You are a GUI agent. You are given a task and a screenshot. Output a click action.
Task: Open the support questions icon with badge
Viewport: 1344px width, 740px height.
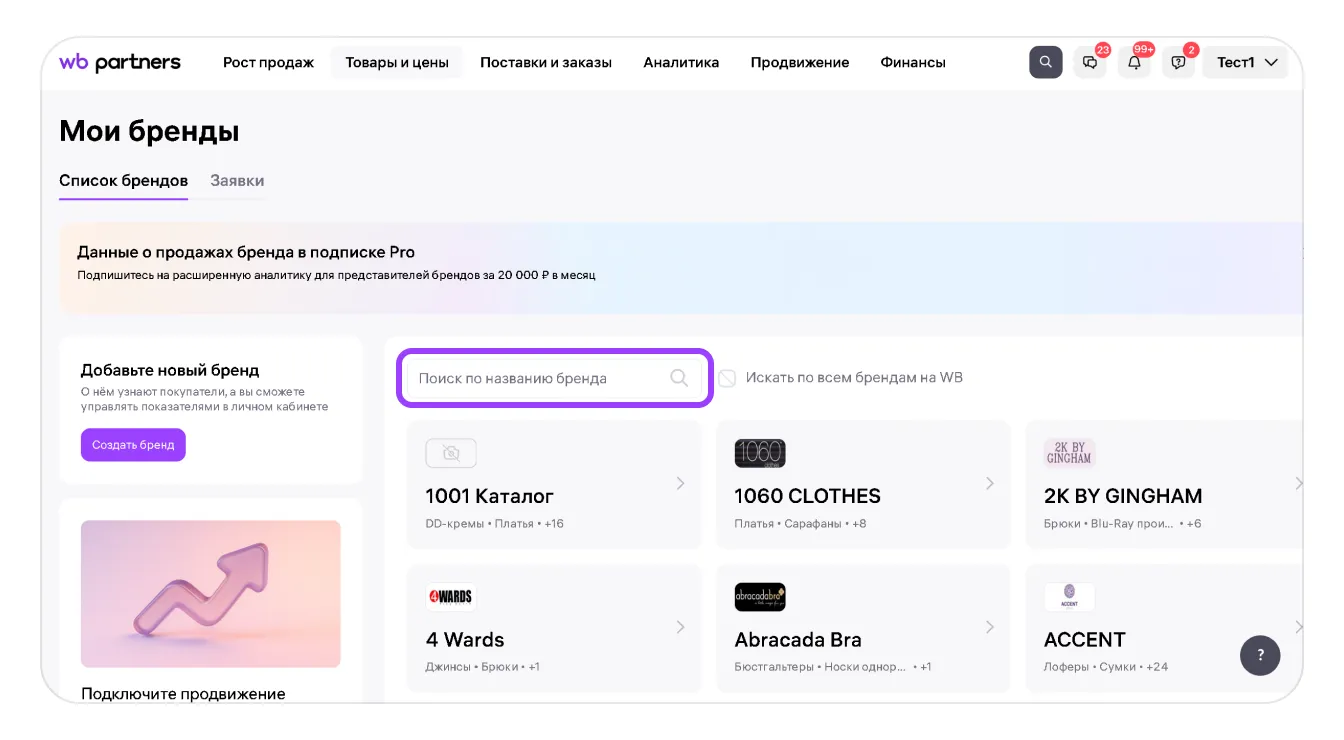pos(1178,62)
